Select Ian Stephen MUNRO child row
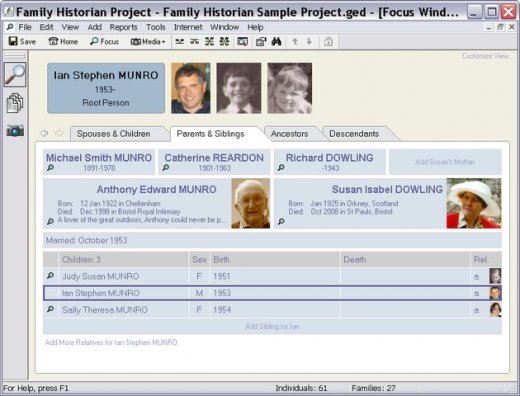This screenshot has height=396, width=520. tap(272, 293)
